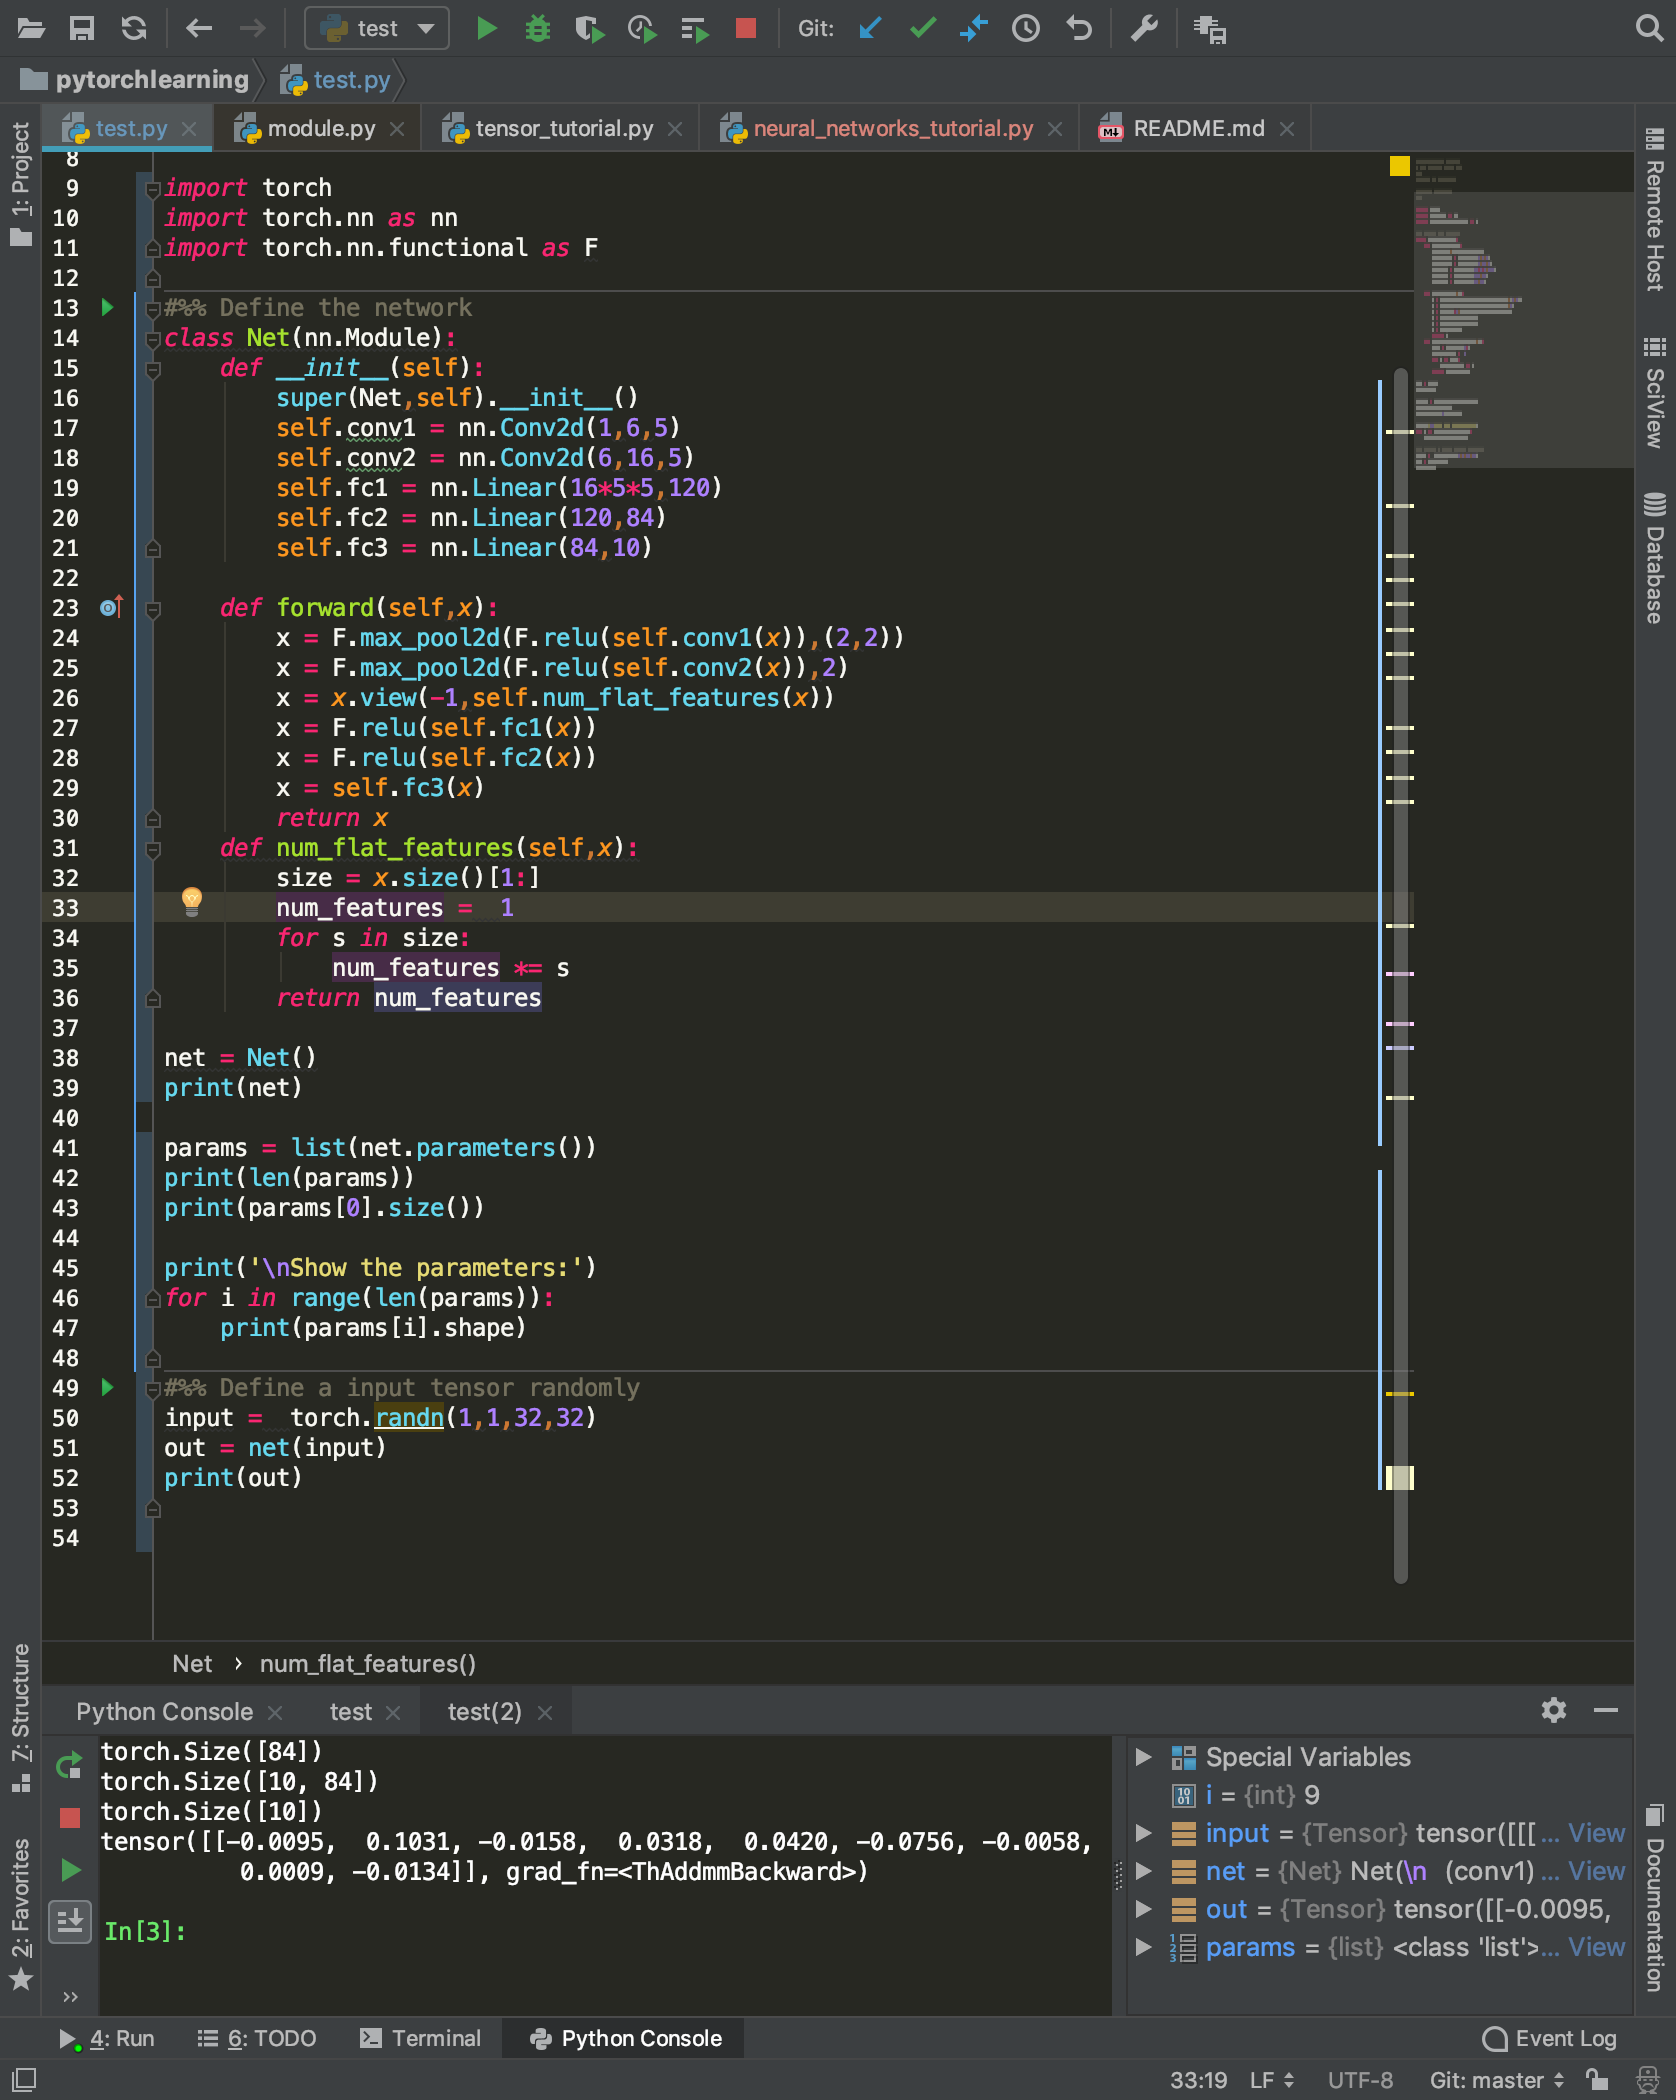Image resolution: width=1676 pixels, height=2100 pixels.
Task: Switch to the 'test' console tab
Action: click(x=350, y=1712)
